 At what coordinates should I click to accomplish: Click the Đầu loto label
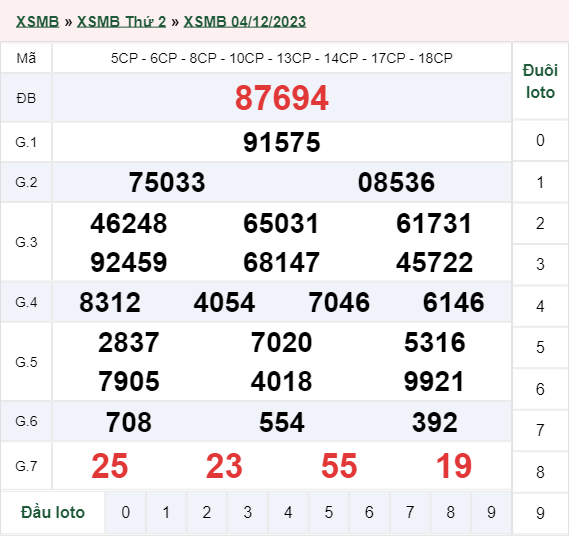click(53, 512)
